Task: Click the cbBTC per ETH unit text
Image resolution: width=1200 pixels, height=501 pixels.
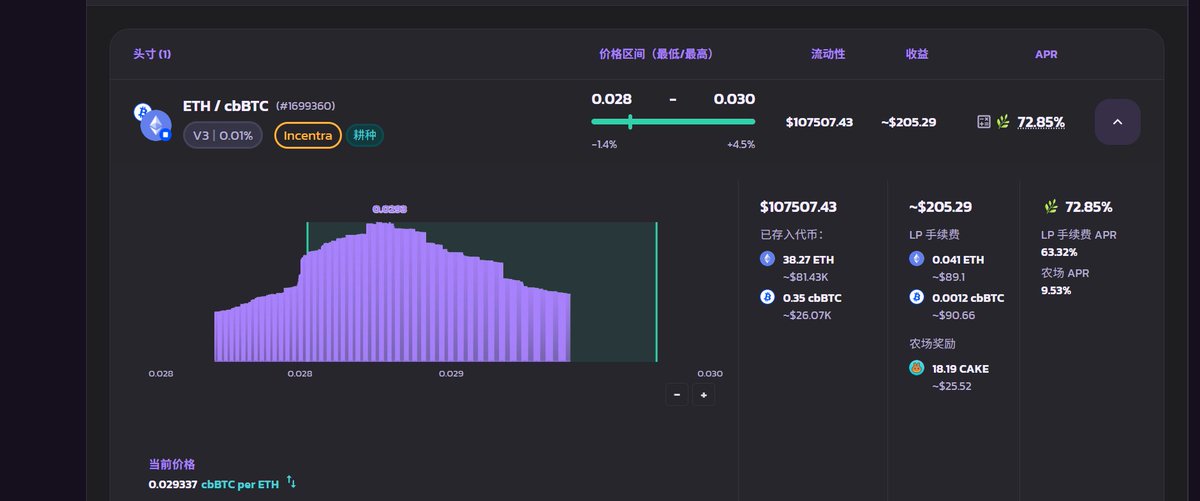Action: tap(240, 483)
